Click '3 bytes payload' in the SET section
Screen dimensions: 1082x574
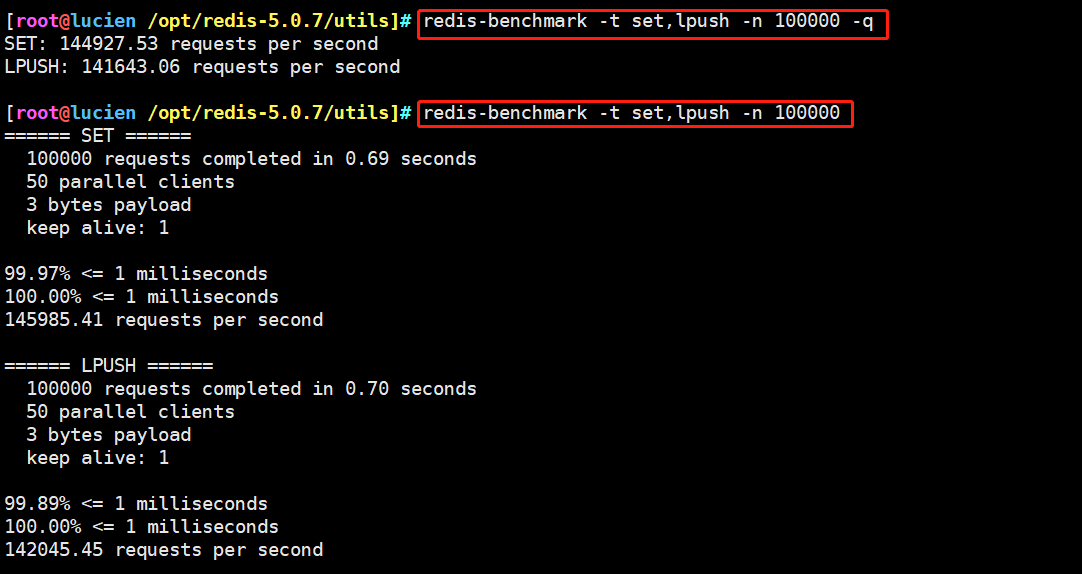click(108, 205)
